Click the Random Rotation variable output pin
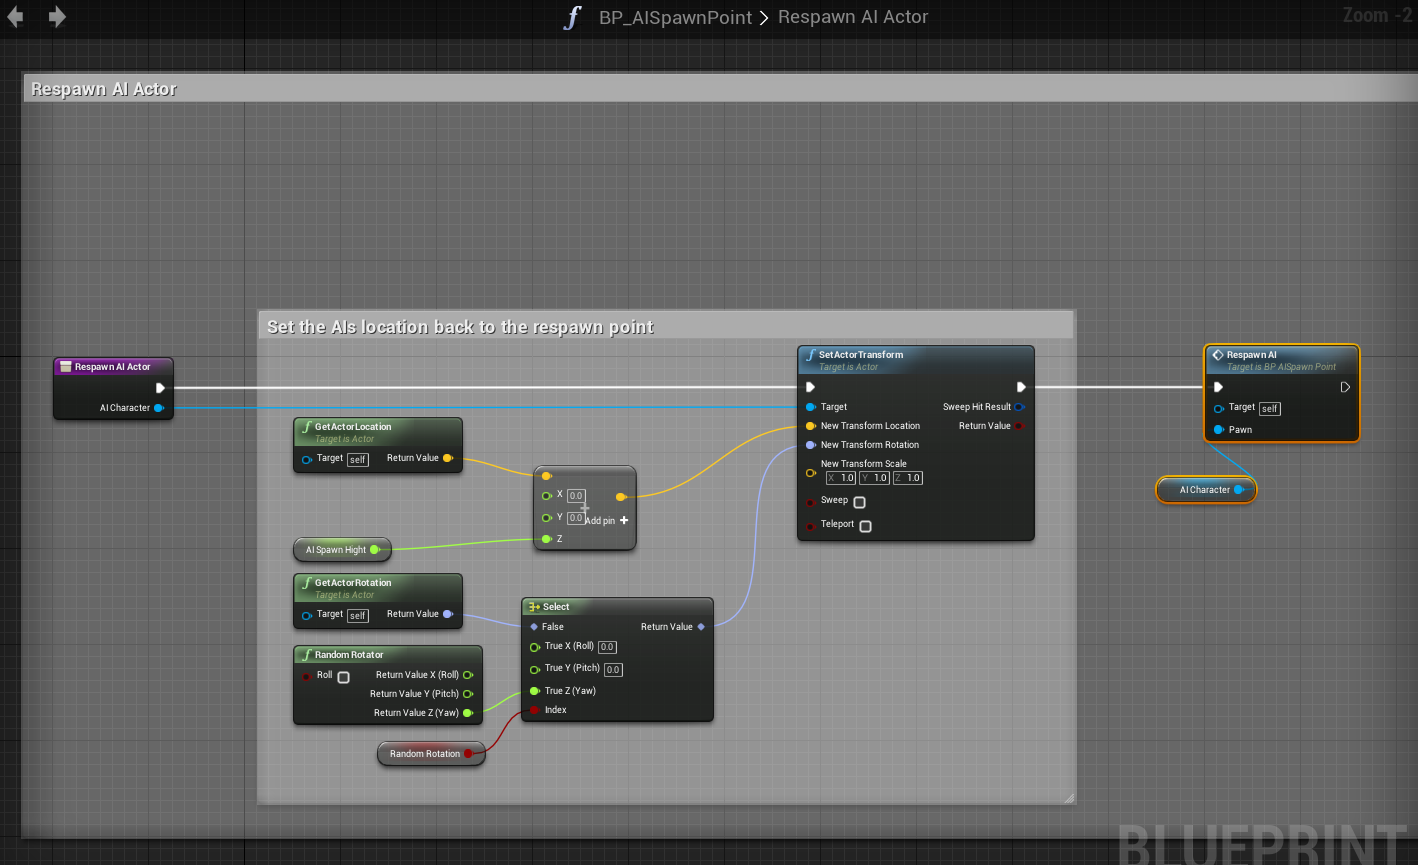This screenshot has height=865, width=1418. pyautogui.click(x=468, y=753)
